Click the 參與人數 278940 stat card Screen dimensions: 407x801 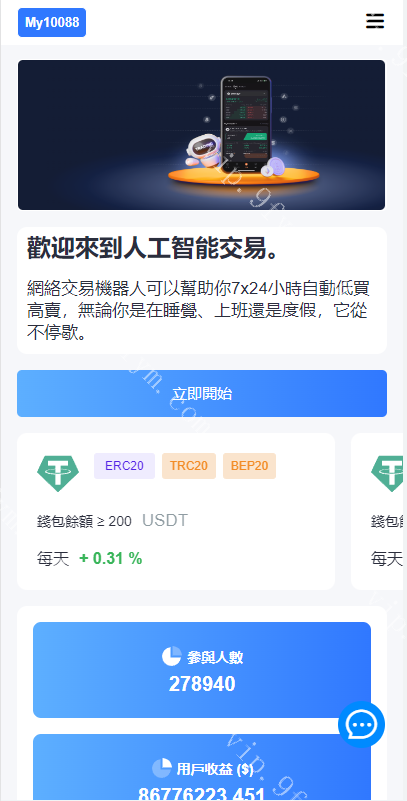[202, 670]
